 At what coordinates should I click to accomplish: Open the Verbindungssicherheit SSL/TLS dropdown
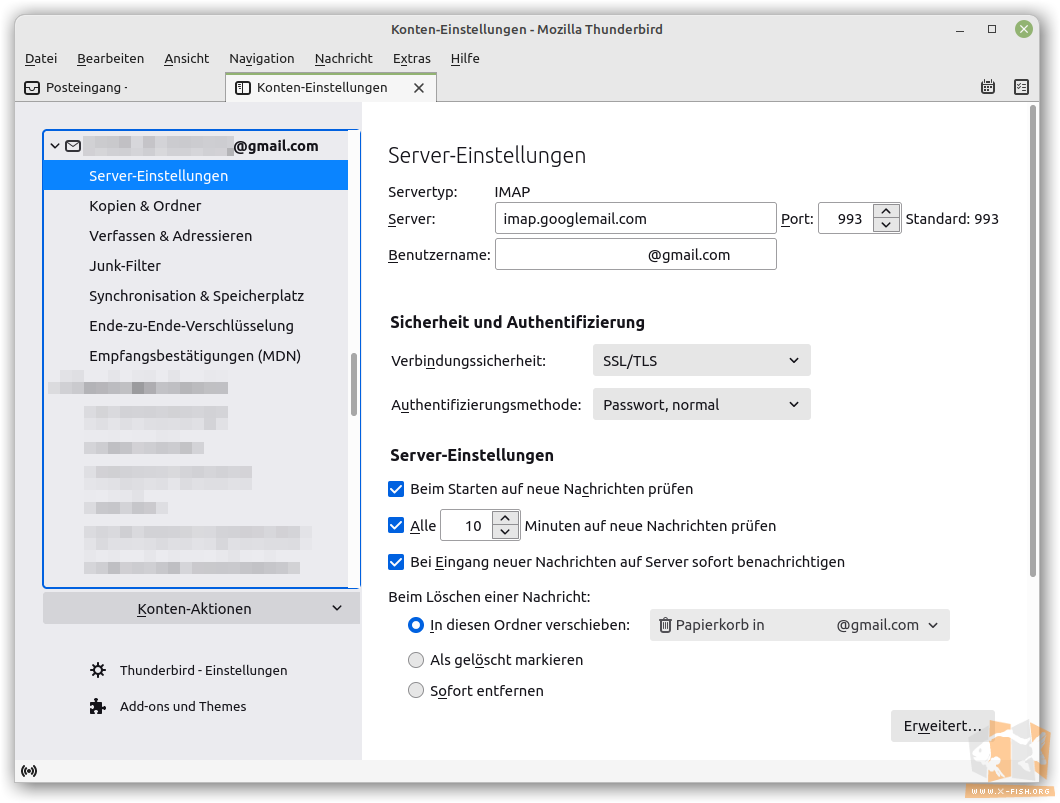702,360
